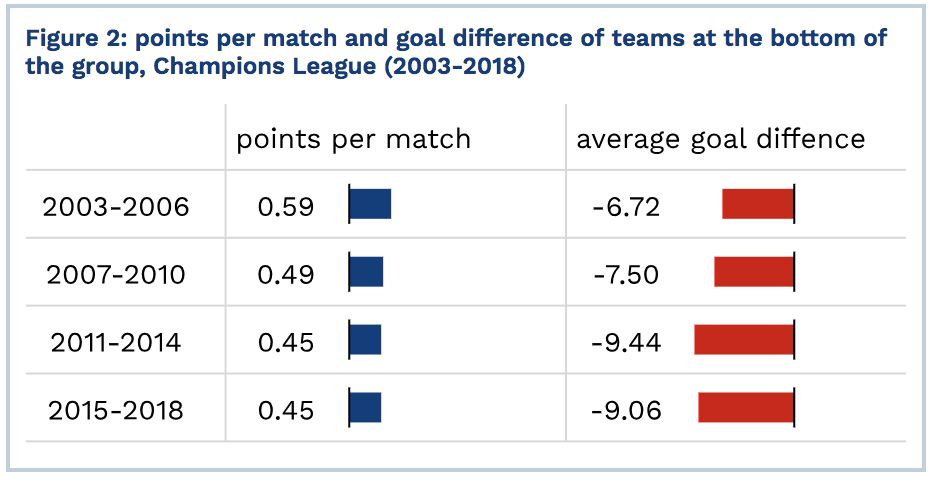Click the Figure 2 title text

pyautogui.click(x=456, y=52)
